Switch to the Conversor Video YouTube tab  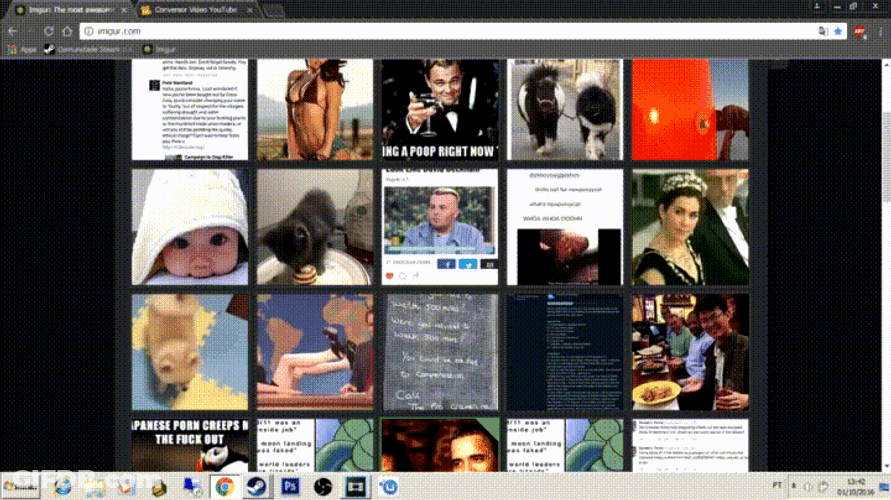[x=196, y=10]
